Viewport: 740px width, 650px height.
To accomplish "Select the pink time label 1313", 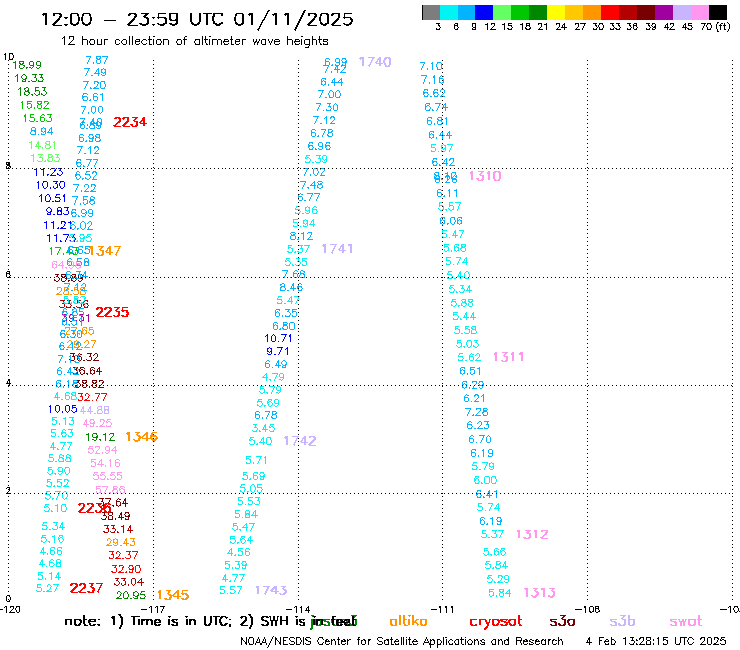I will [539, 592].
